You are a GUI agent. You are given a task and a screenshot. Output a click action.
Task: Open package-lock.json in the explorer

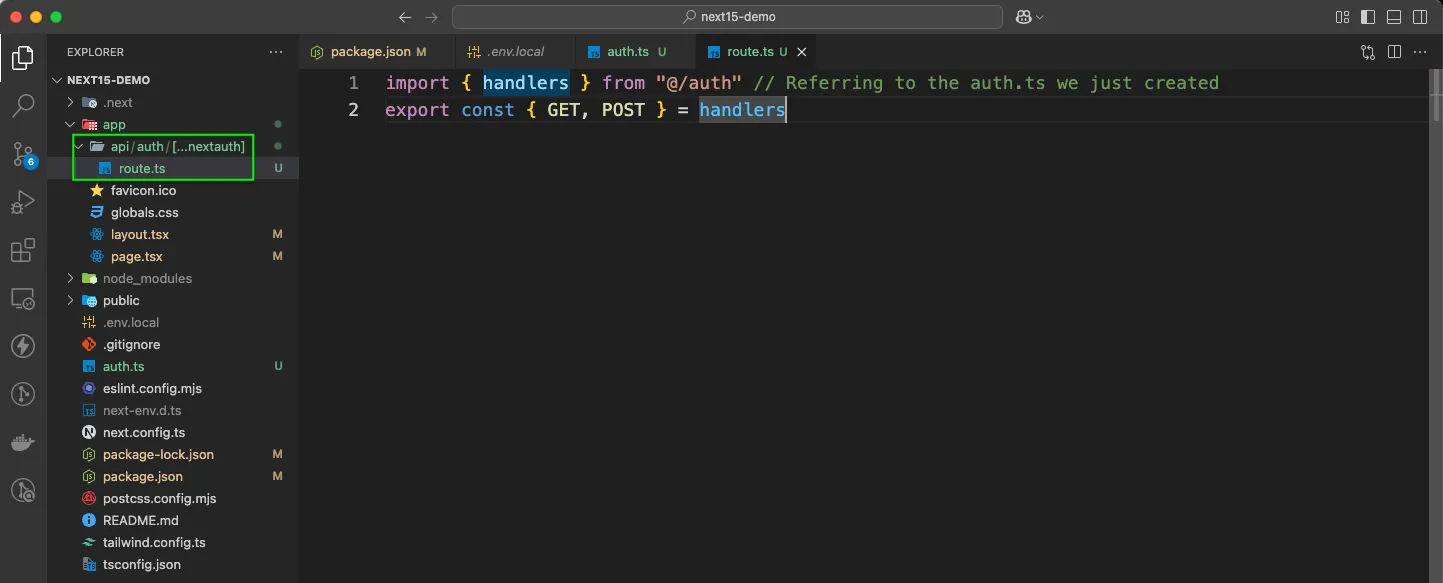click(x=158, y=454)
